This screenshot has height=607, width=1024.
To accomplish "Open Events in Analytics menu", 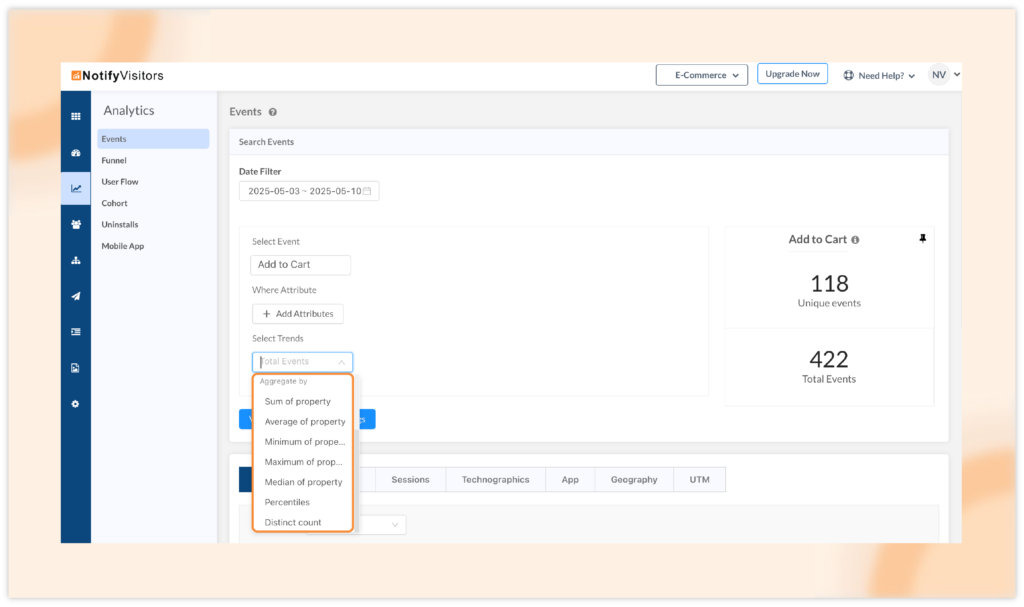I will (153, 139).
